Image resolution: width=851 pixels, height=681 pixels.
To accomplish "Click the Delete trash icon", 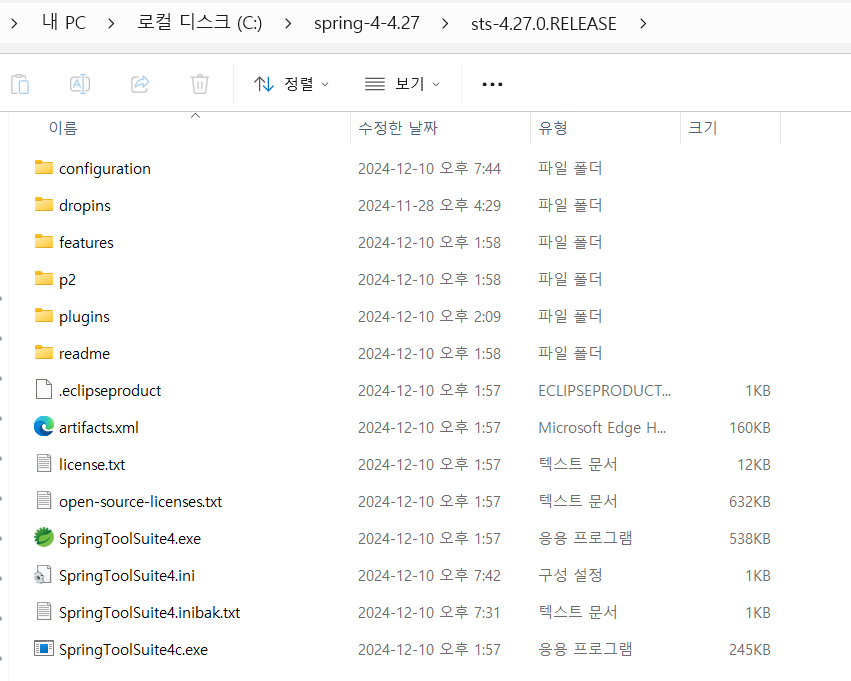I will coord(200,84).
